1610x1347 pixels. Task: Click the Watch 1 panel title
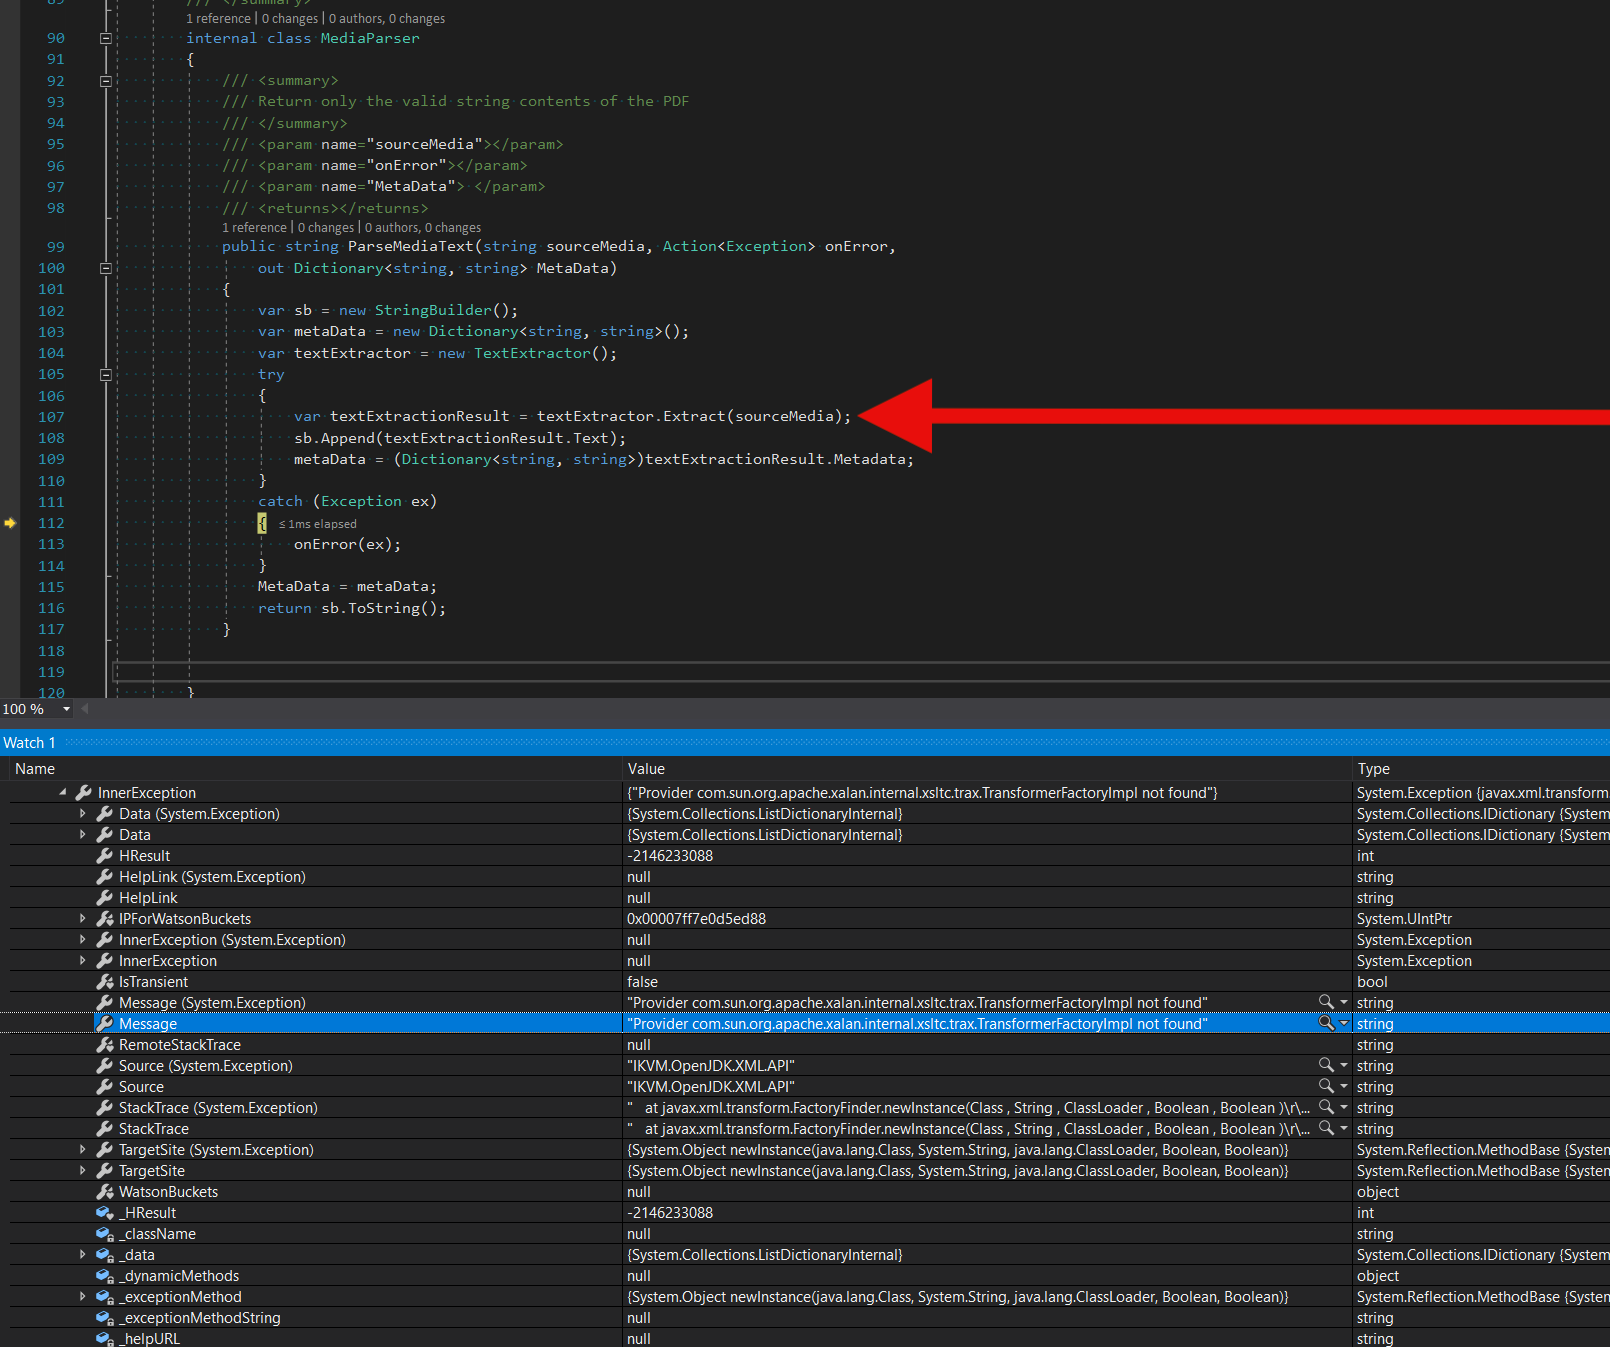tap(29, 743)
